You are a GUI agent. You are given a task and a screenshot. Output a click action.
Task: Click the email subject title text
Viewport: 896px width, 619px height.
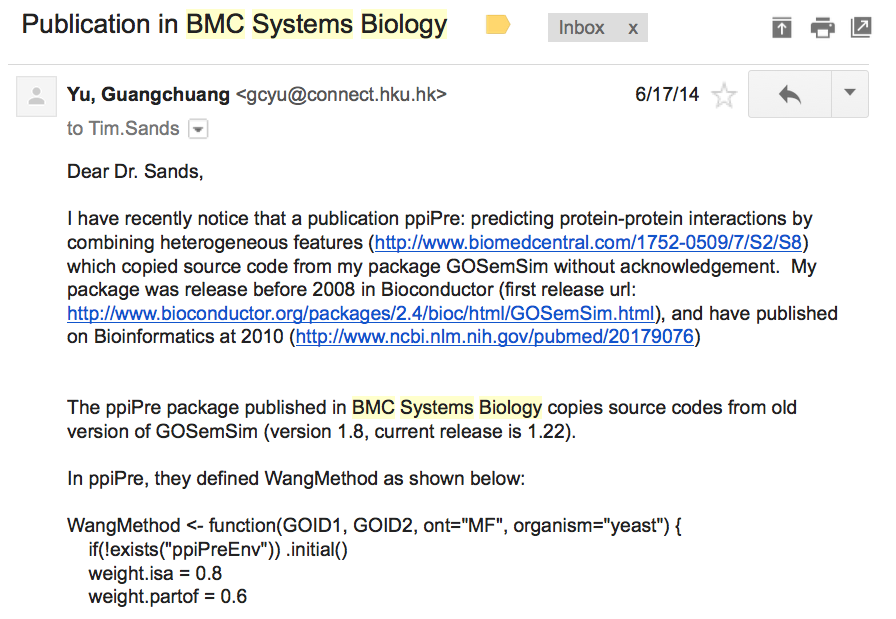[234, 25]
